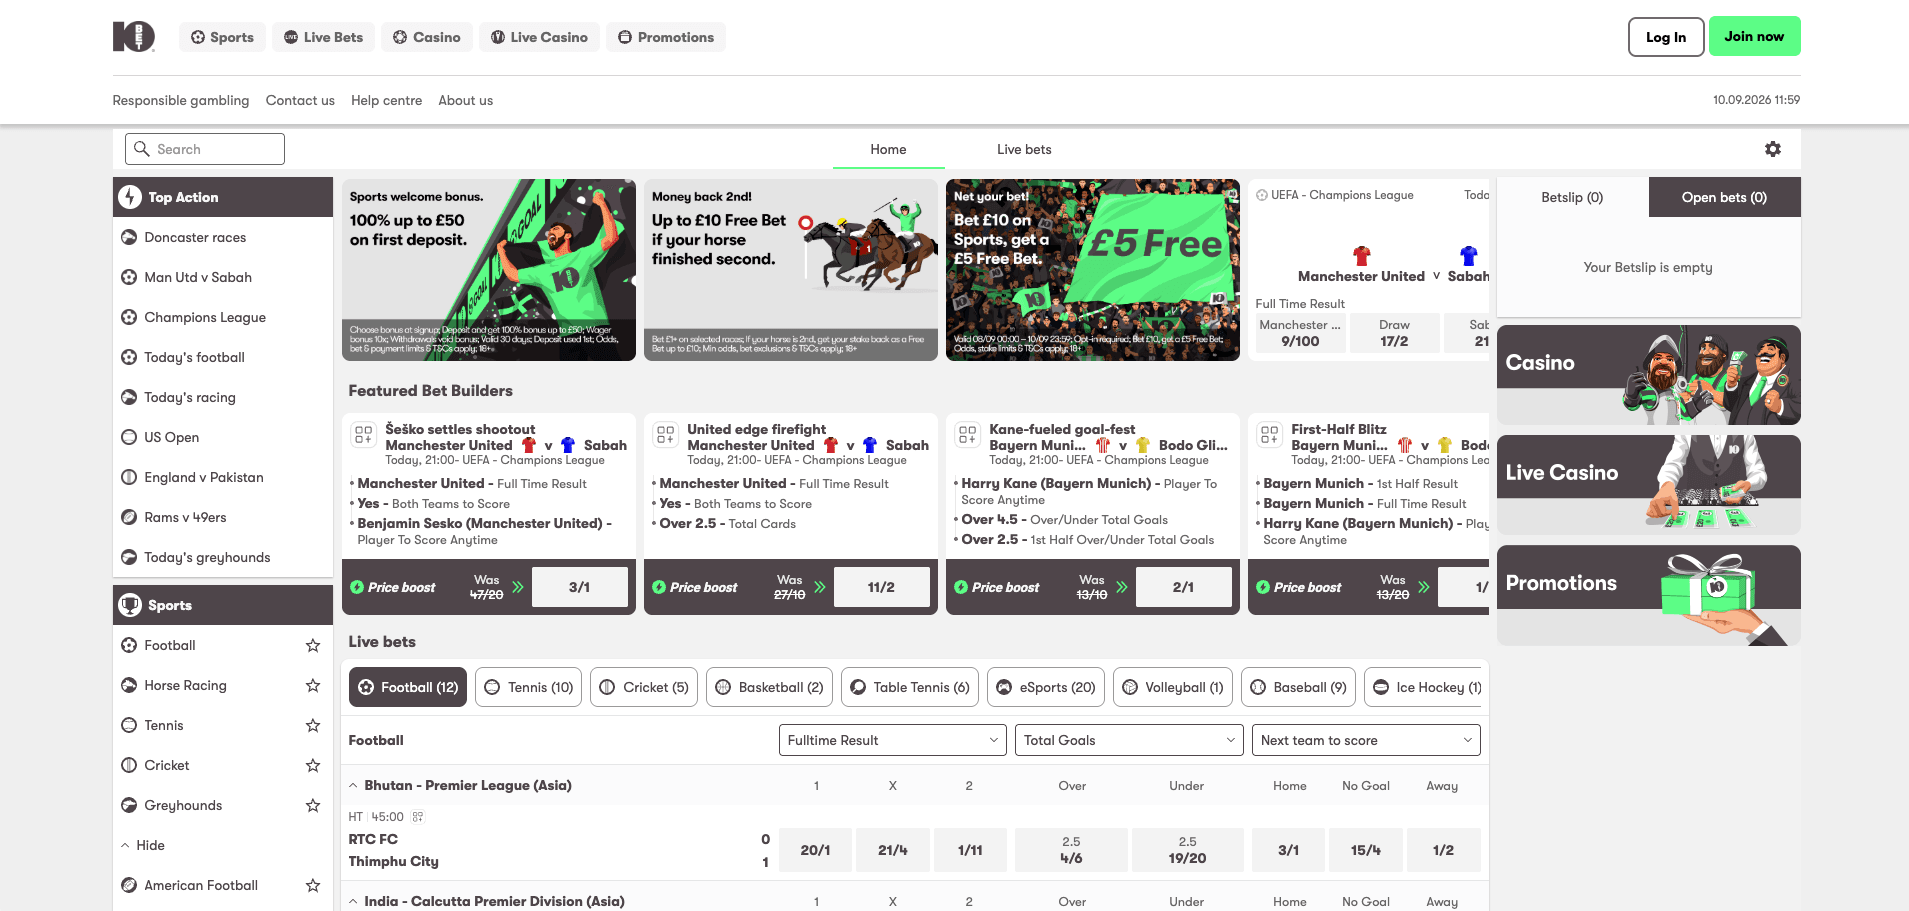
Task: Select the Football (12) live filter
Action: pyautogui.click(x=408, y=687)
